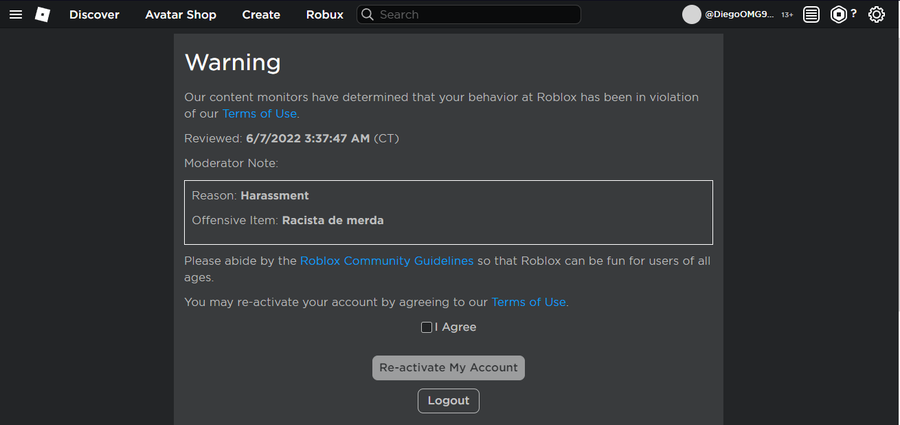Image resolution: width=900 pixels, height=425 pixels.
Task: Click the Robux hexagon balance icon
Action: click(x=839, y=14)
